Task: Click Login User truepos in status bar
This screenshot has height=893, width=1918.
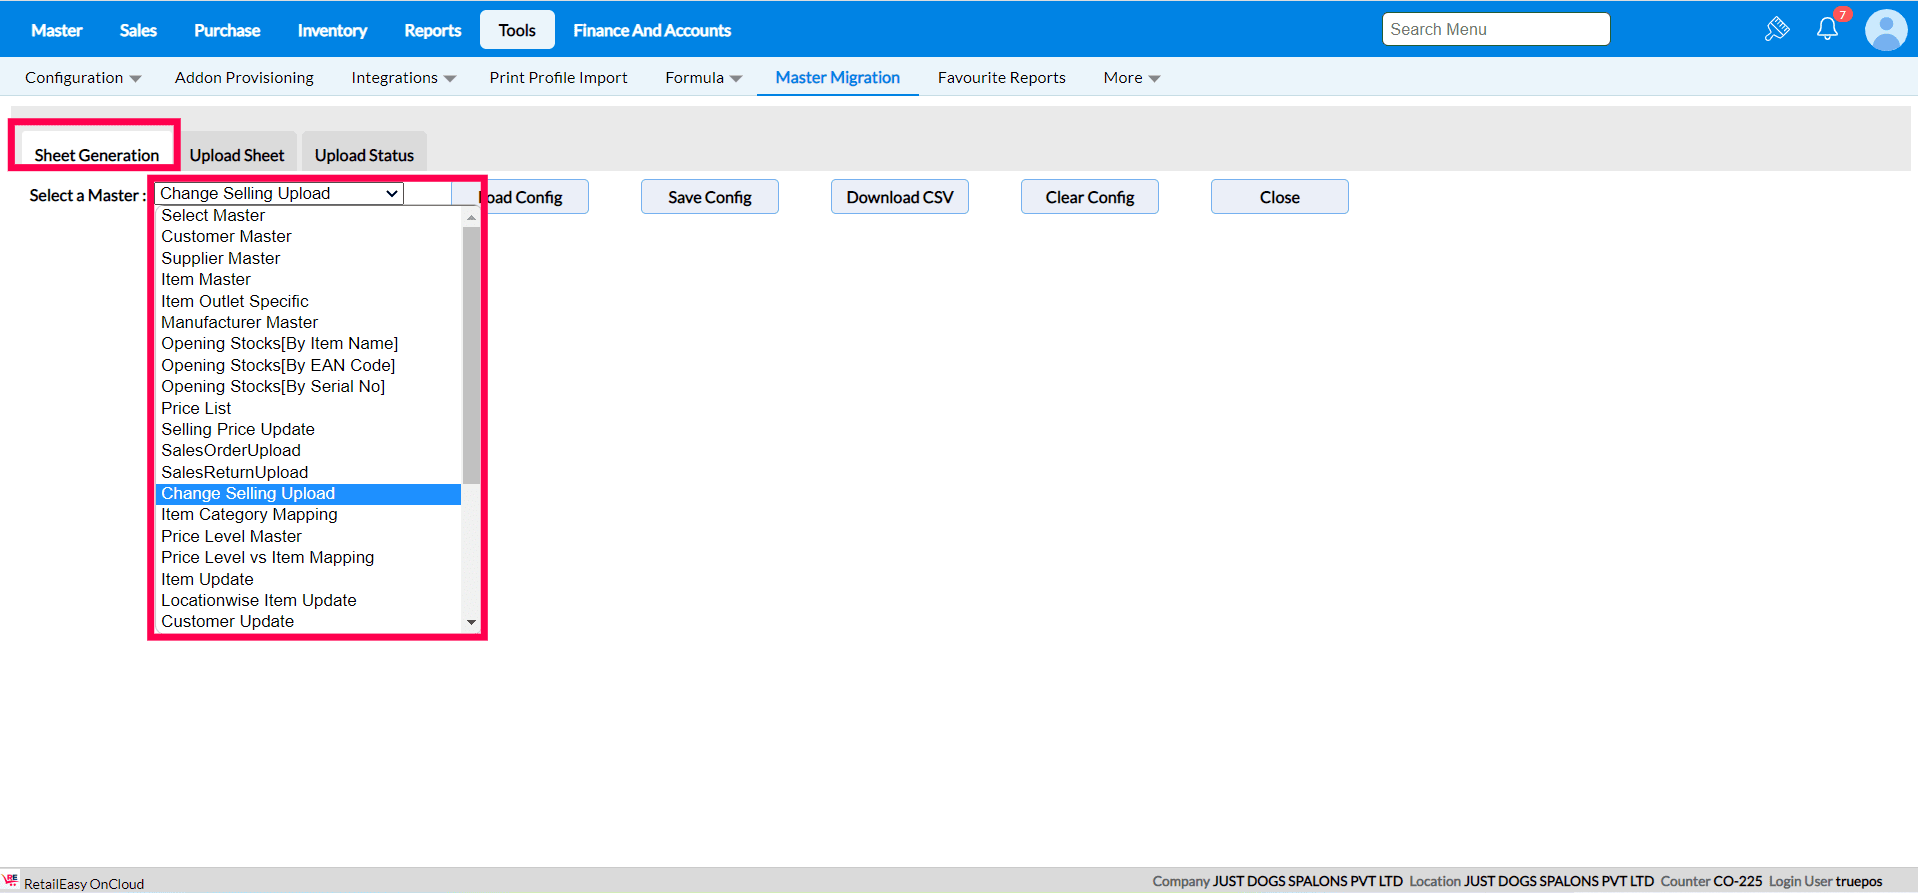Action: [x=1825, y=881]
